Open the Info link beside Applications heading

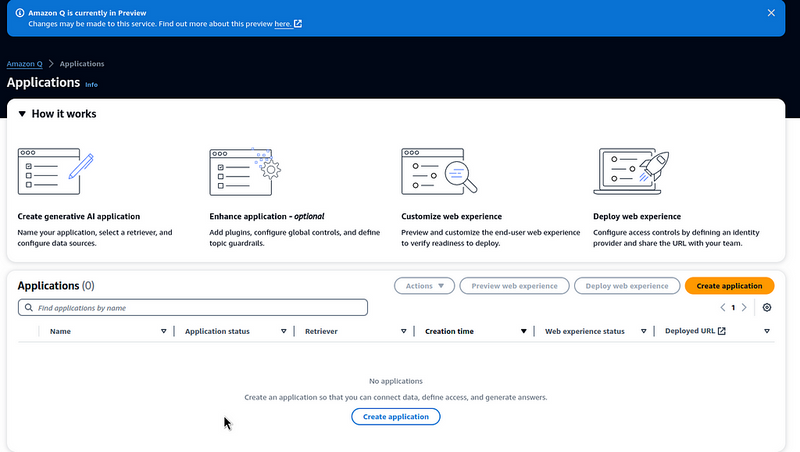91,85
